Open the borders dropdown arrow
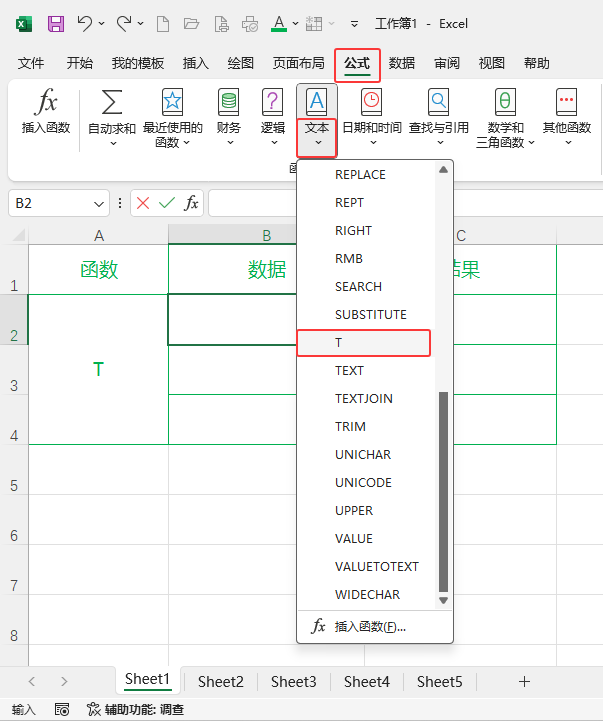The width and height of the screenshot is (603, 721). click(x=331, y=23)
